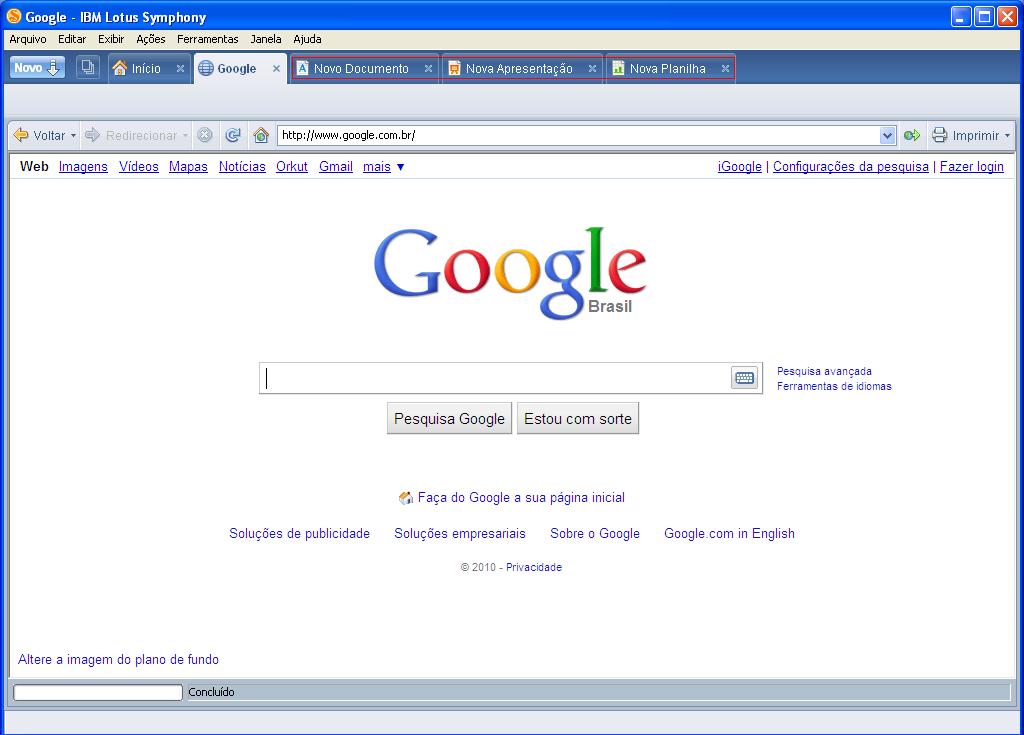Click the Fazer login link
Screen dimensions: 1024x735
pyautogui.click(x=972, y=167)
